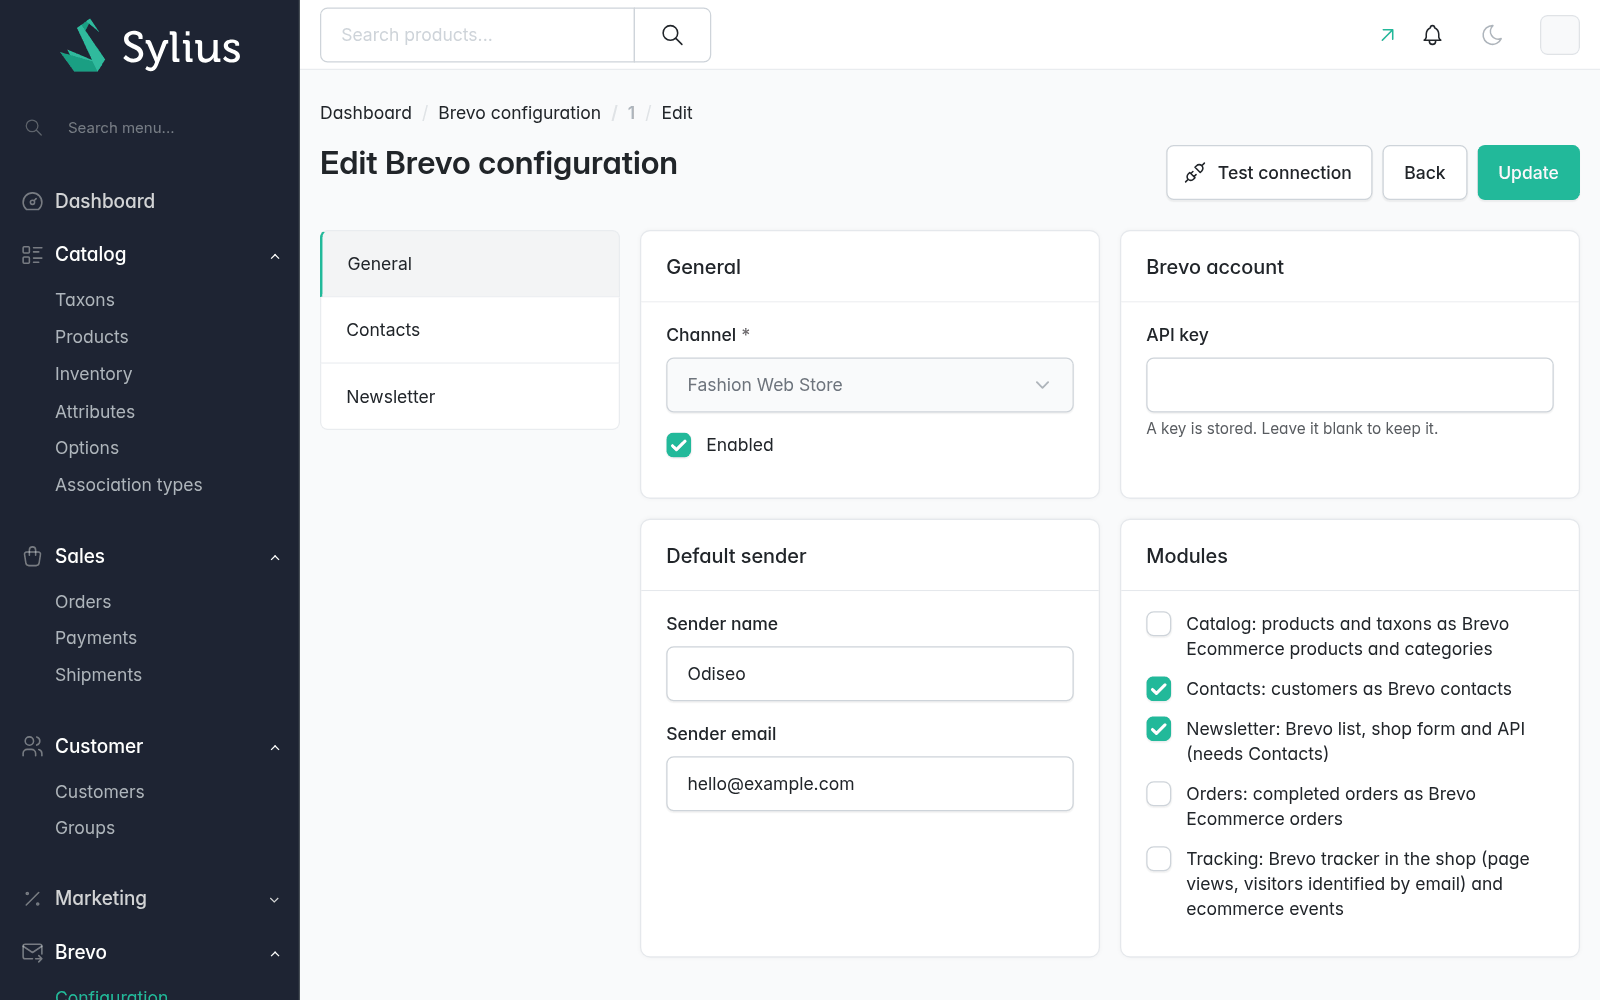1600x1000 pixels.
Task: Click the sidebar menu search magnifier icon
Action: [33, 128]
